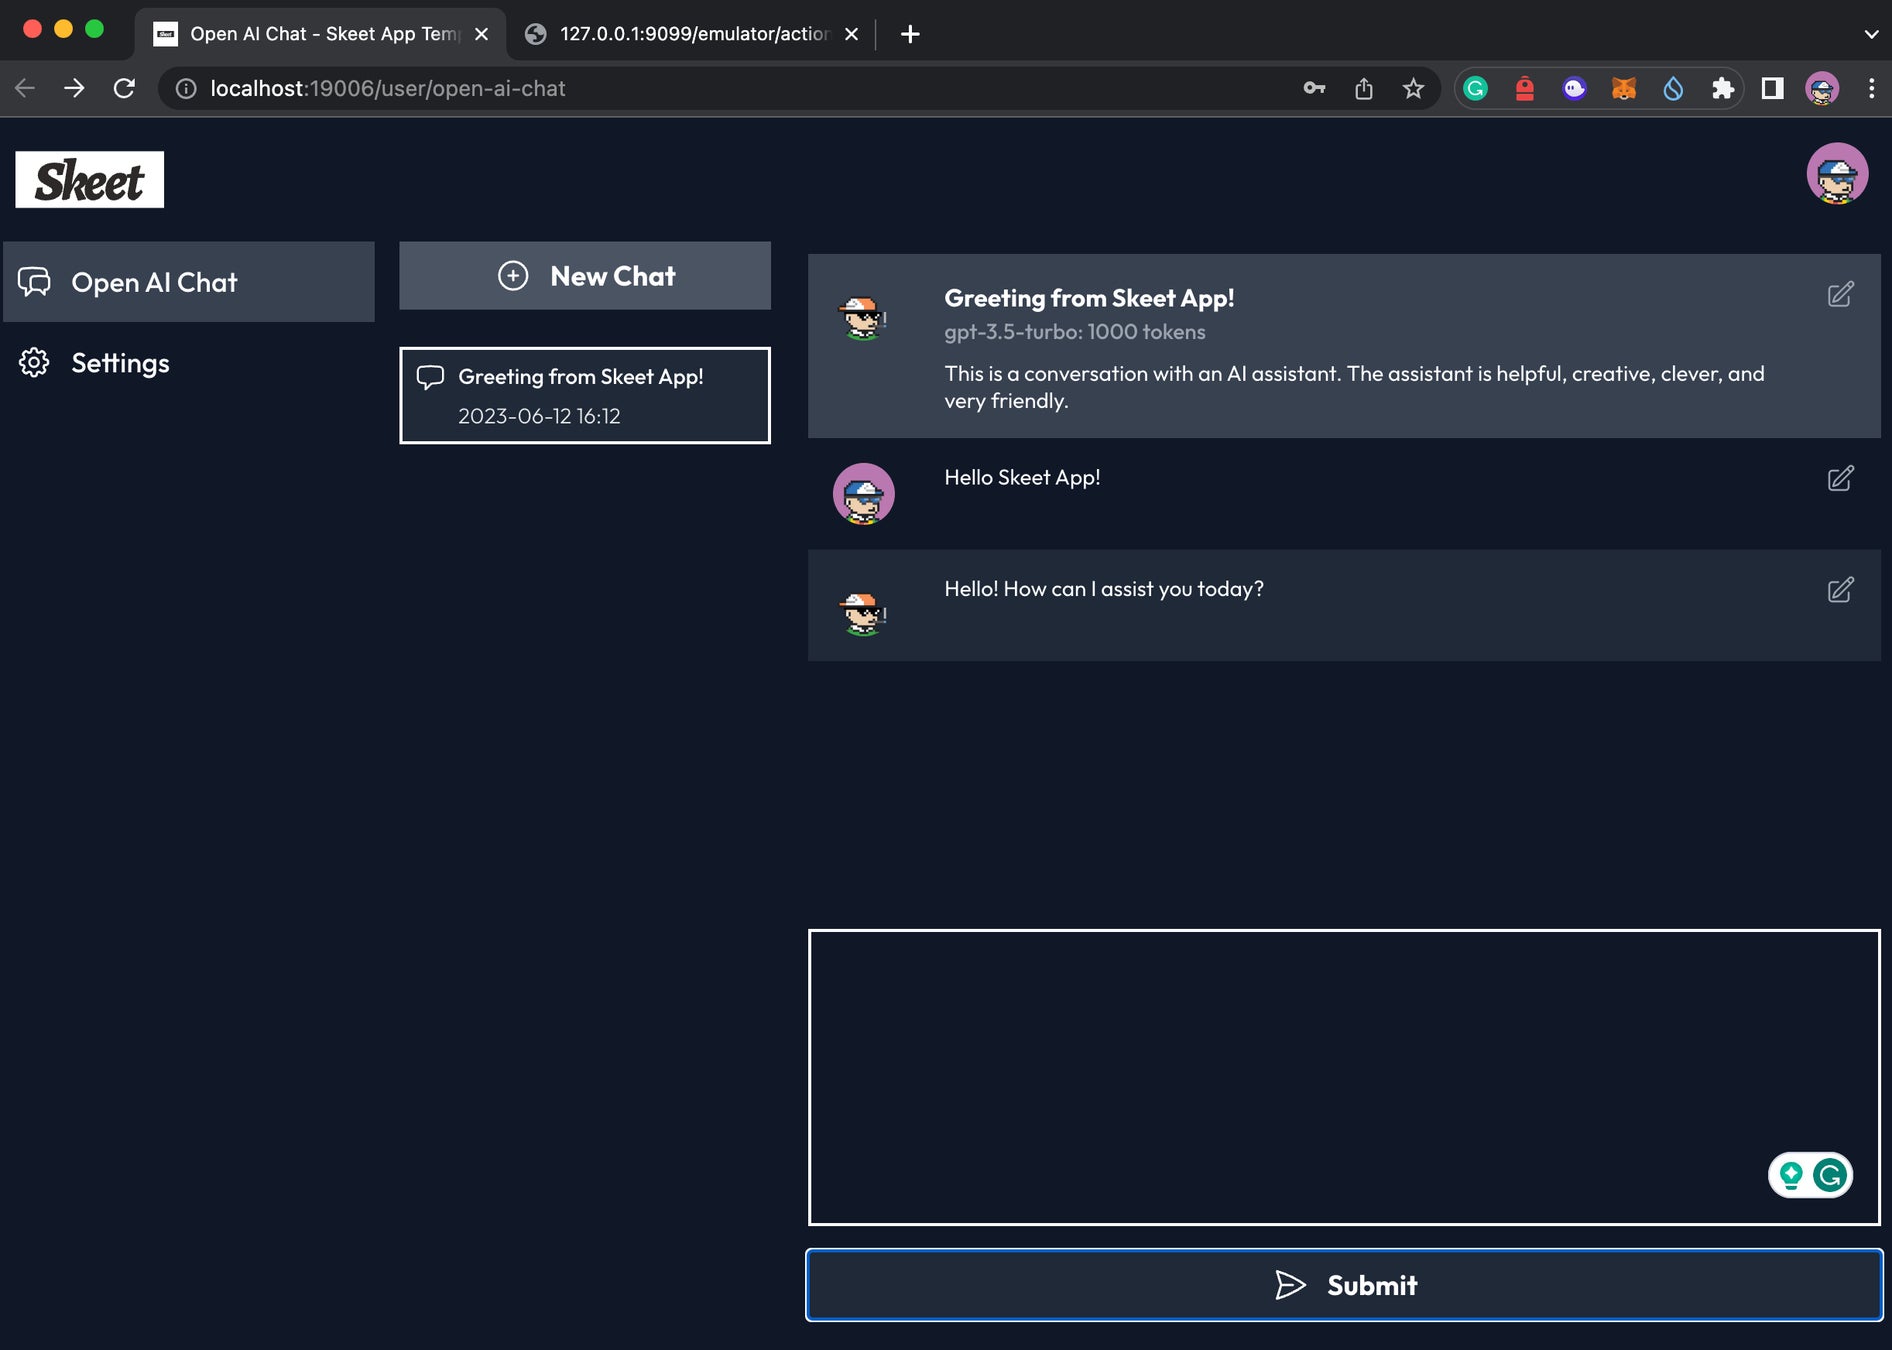Go back to the previous page
The image size is (1892, 1350).
[x=25, y=89]
